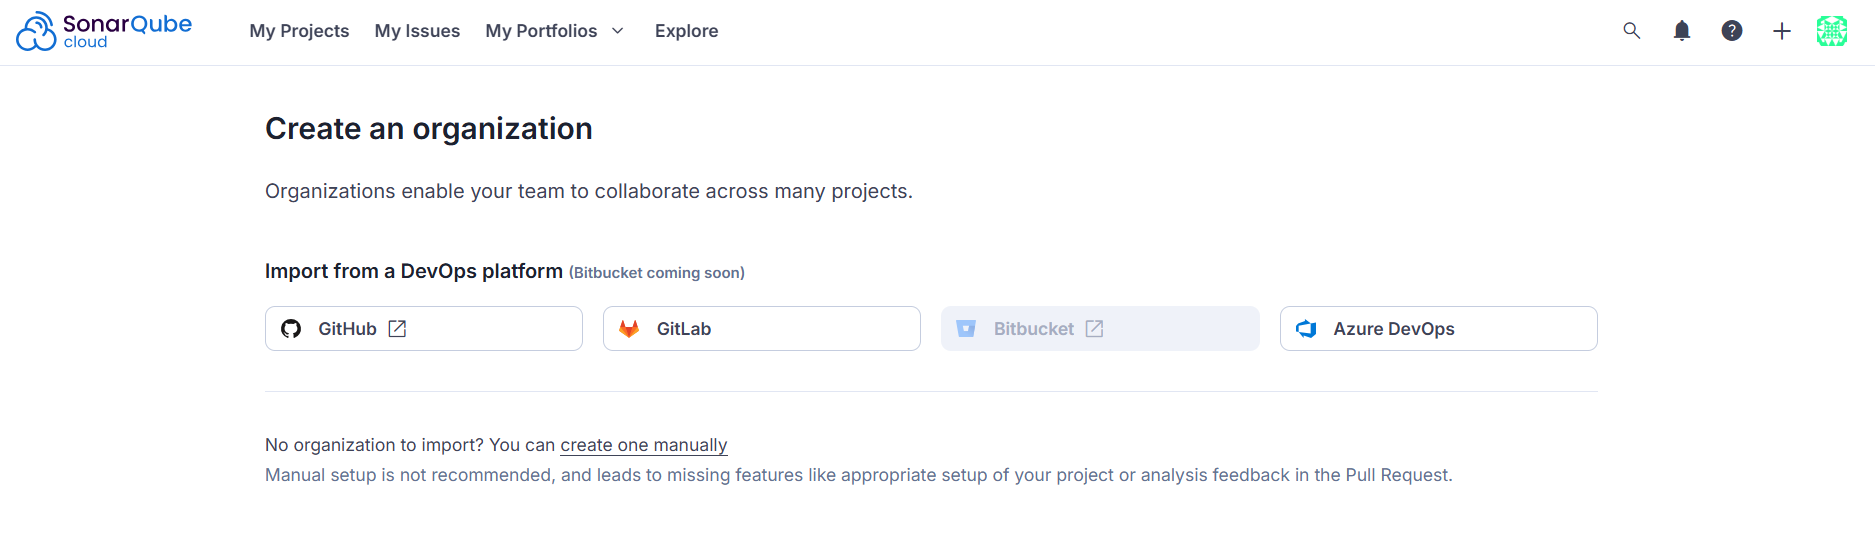Open My Issues page
The image size is (1875, 542).
click(x=417, y=31)
